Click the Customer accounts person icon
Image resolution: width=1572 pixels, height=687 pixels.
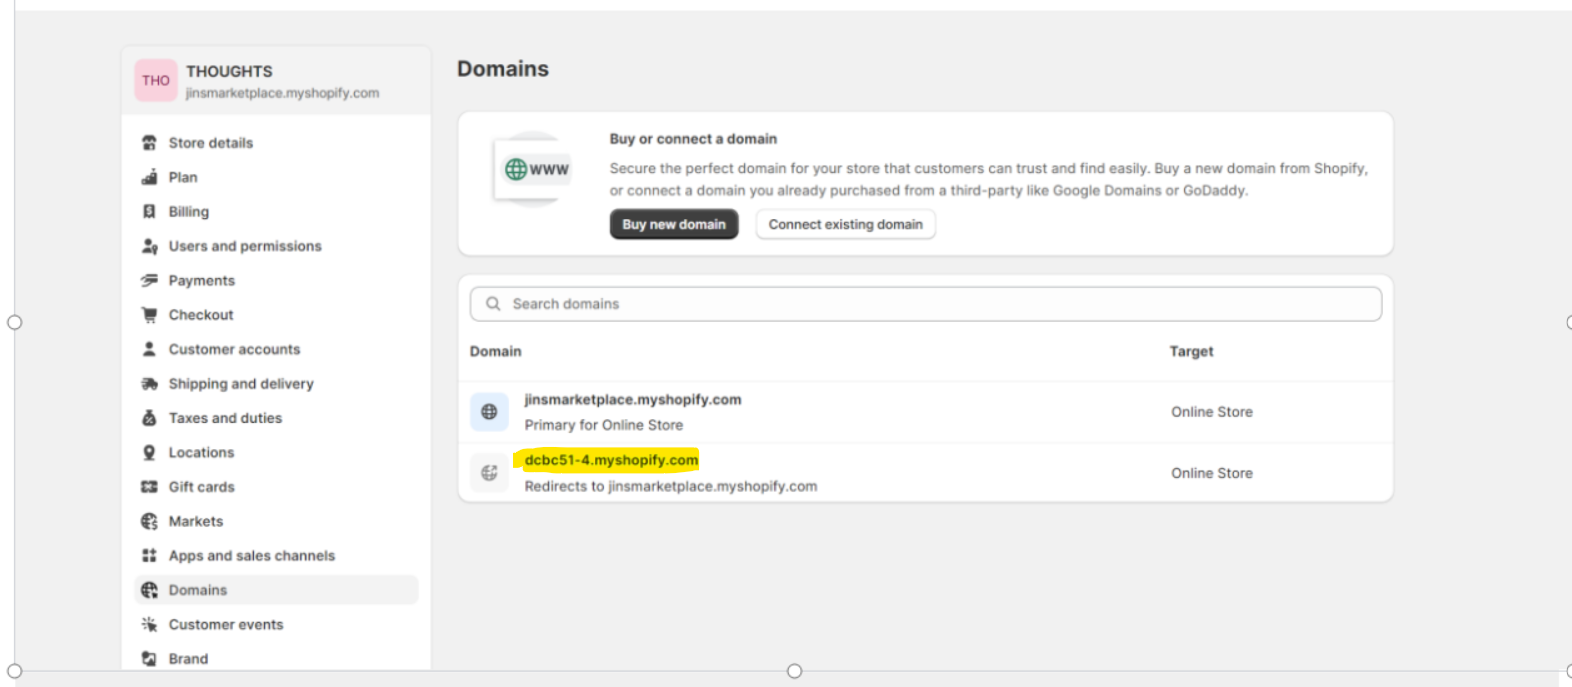coord(149,349)
